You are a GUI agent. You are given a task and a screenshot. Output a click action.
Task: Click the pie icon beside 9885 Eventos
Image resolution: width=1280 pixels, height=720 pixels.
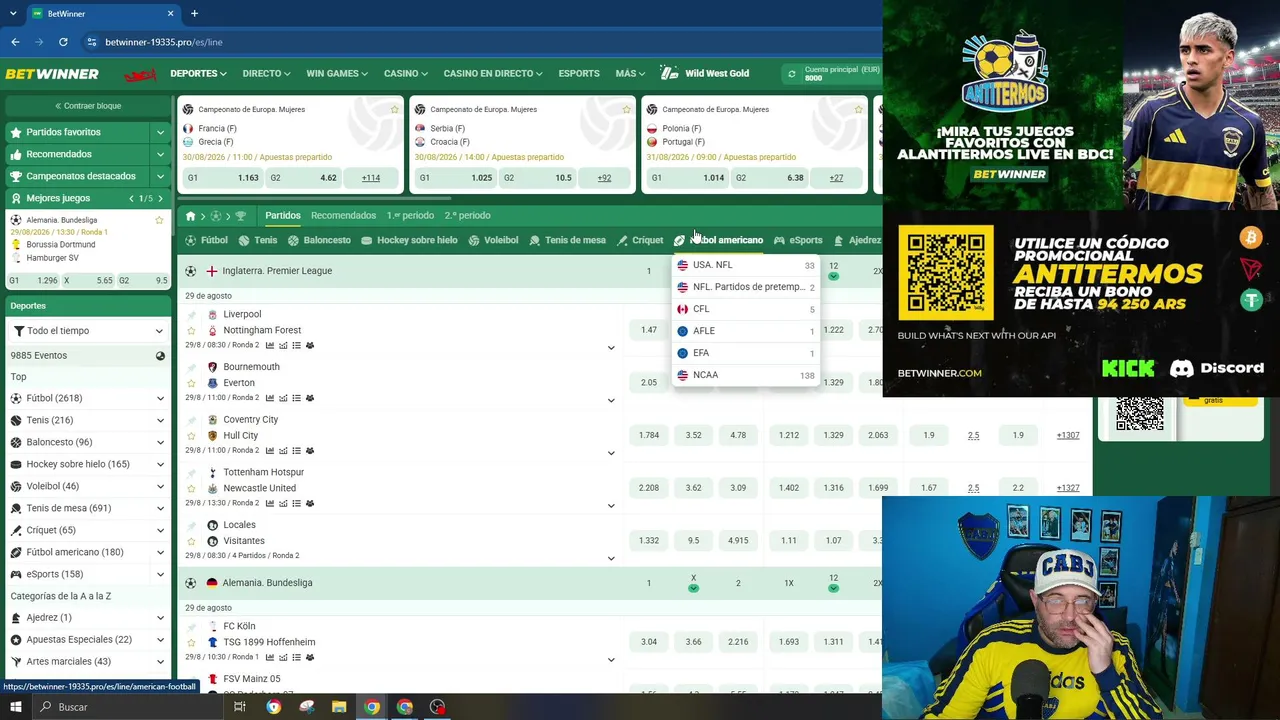coord(160,356)
